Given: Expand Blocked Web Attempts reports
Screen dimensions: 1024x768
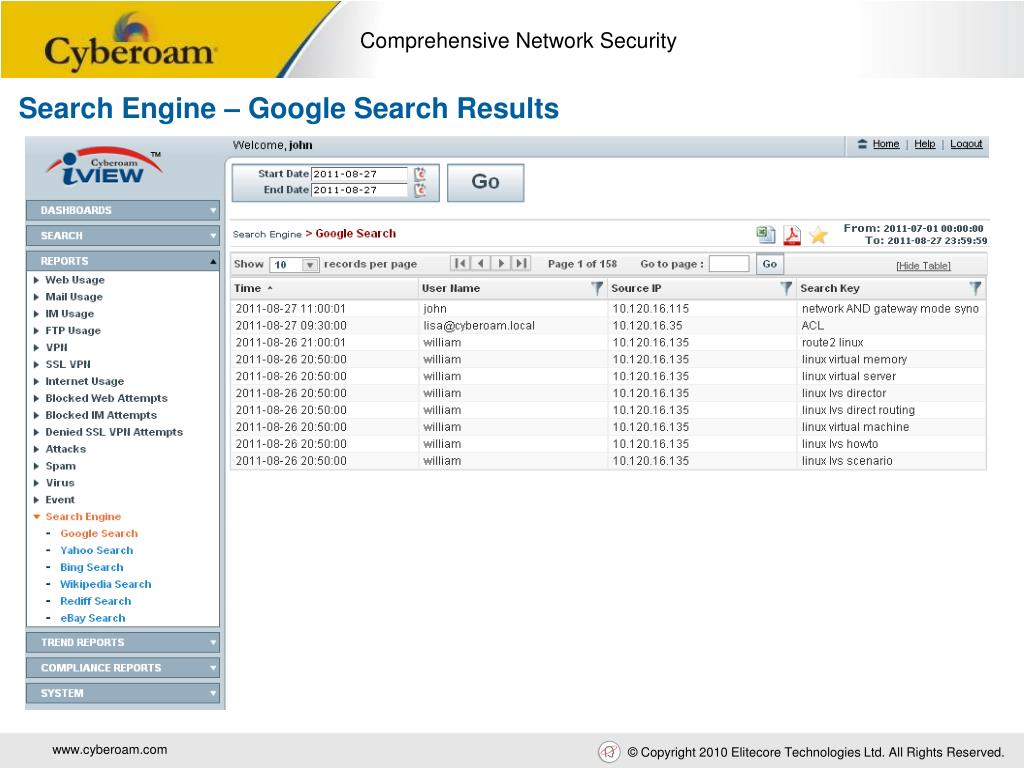Looking at the screenshot, I should [x=106, y=398].
